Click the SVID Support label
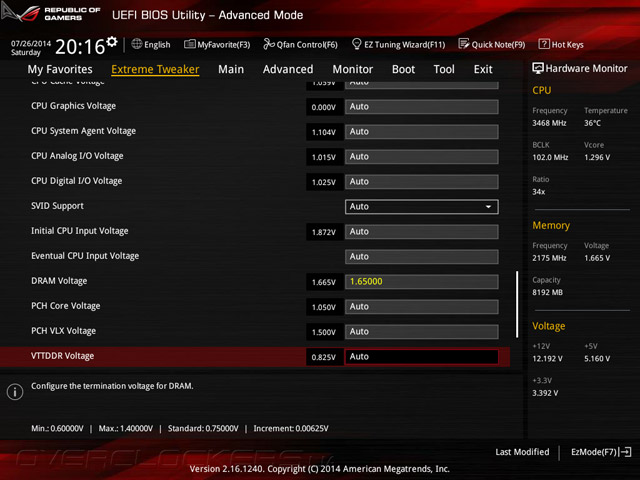 (x=57, y=206)
